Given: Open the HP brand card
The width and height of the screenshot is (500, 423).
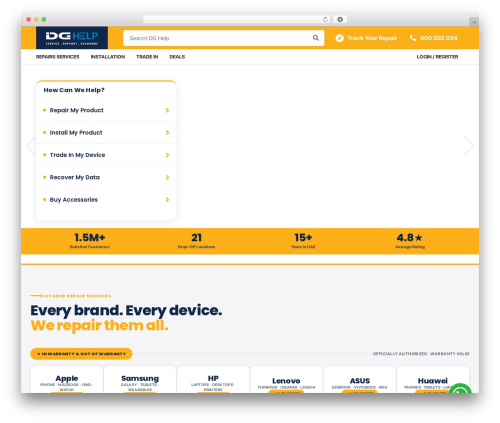Looking at the screenshot, I should pyautogui.click(x=213, y=380).
